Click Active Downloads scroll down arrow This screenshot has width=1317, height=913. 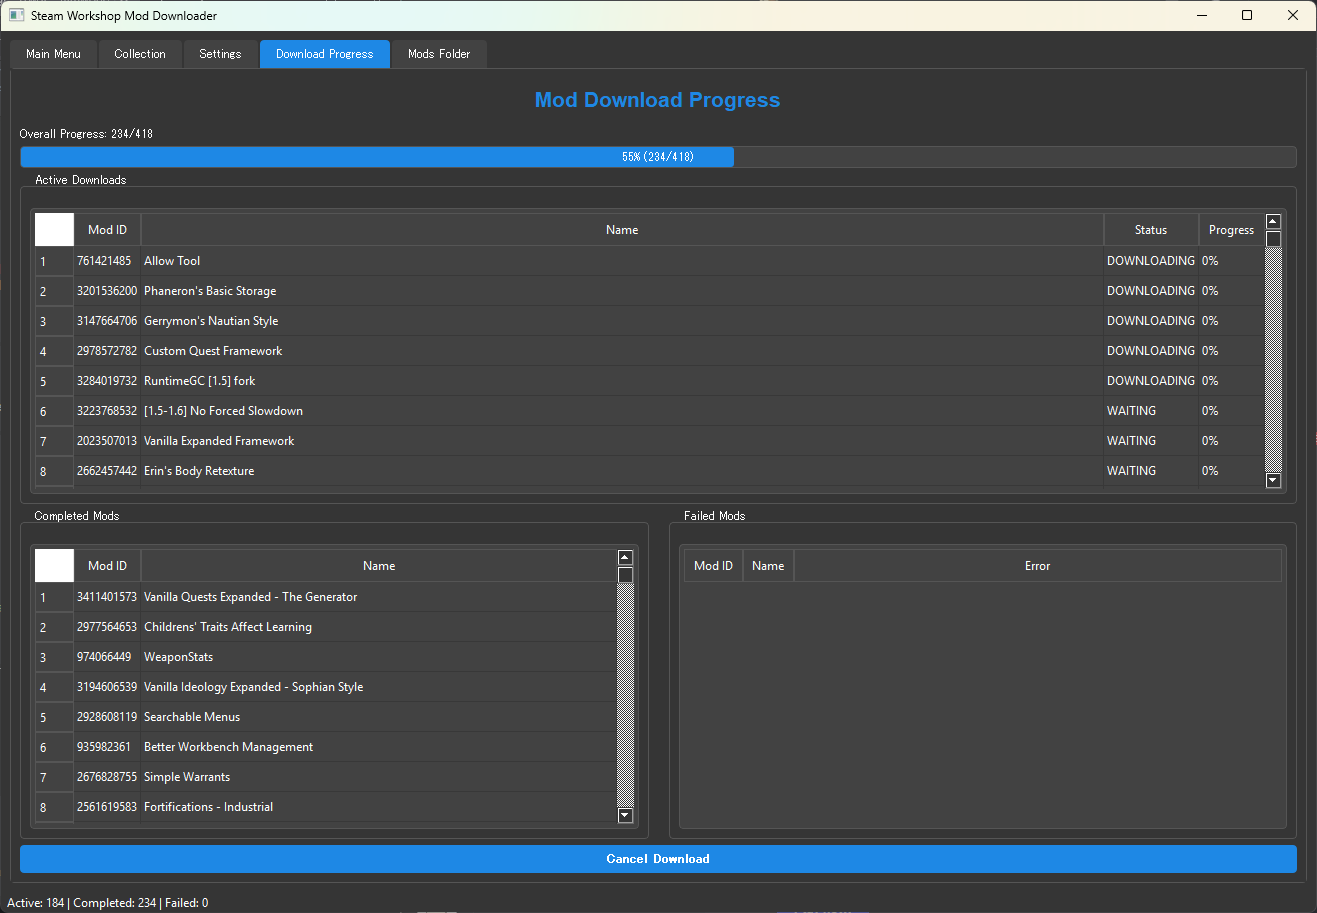click(x=1273, y=480)
